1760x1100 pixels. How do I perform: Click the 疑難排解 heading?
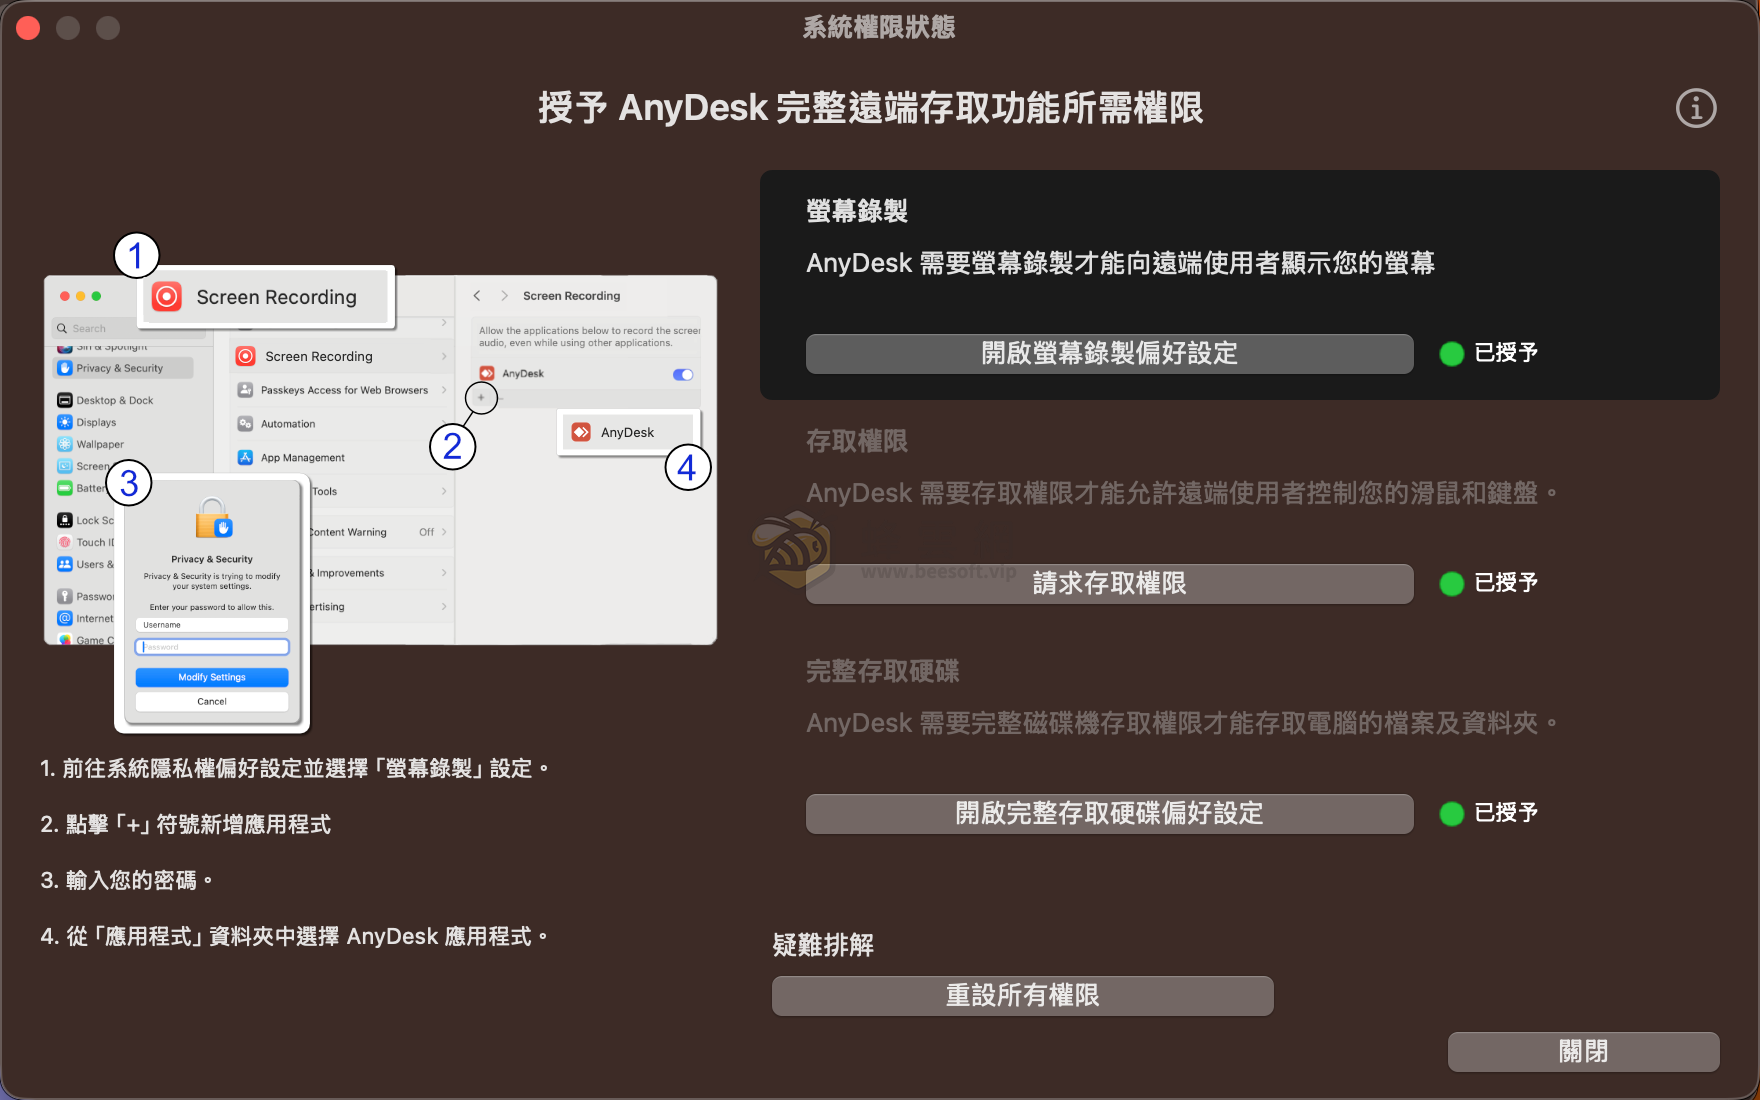pos(823,945)
